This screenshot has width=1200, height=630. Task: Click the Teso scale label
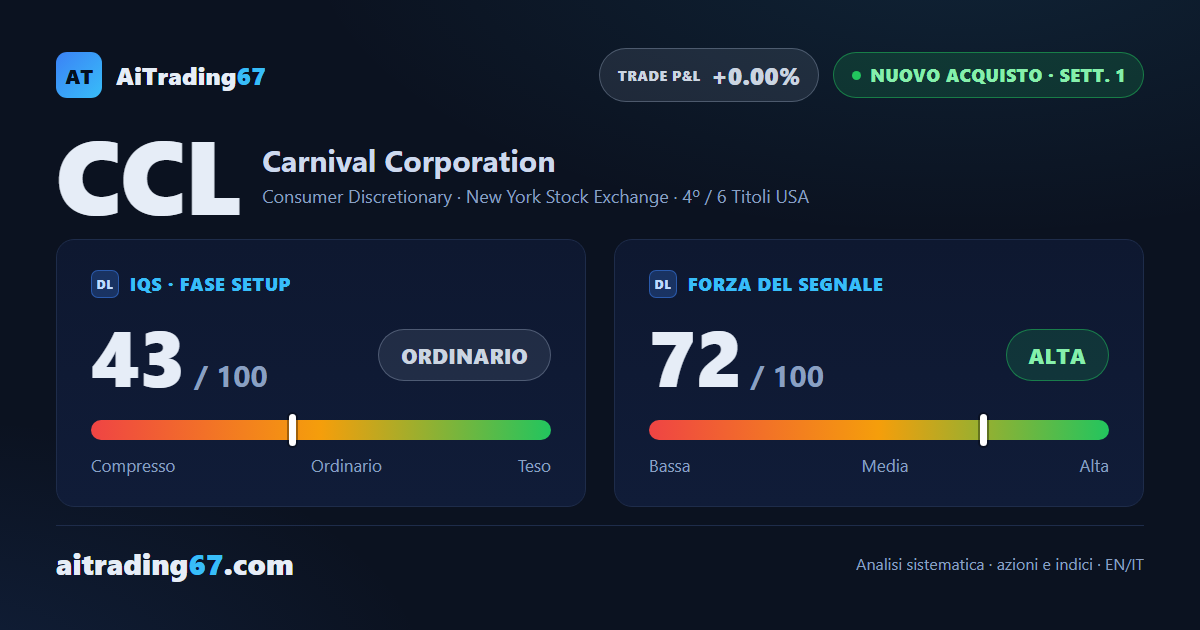coord(534,466)
